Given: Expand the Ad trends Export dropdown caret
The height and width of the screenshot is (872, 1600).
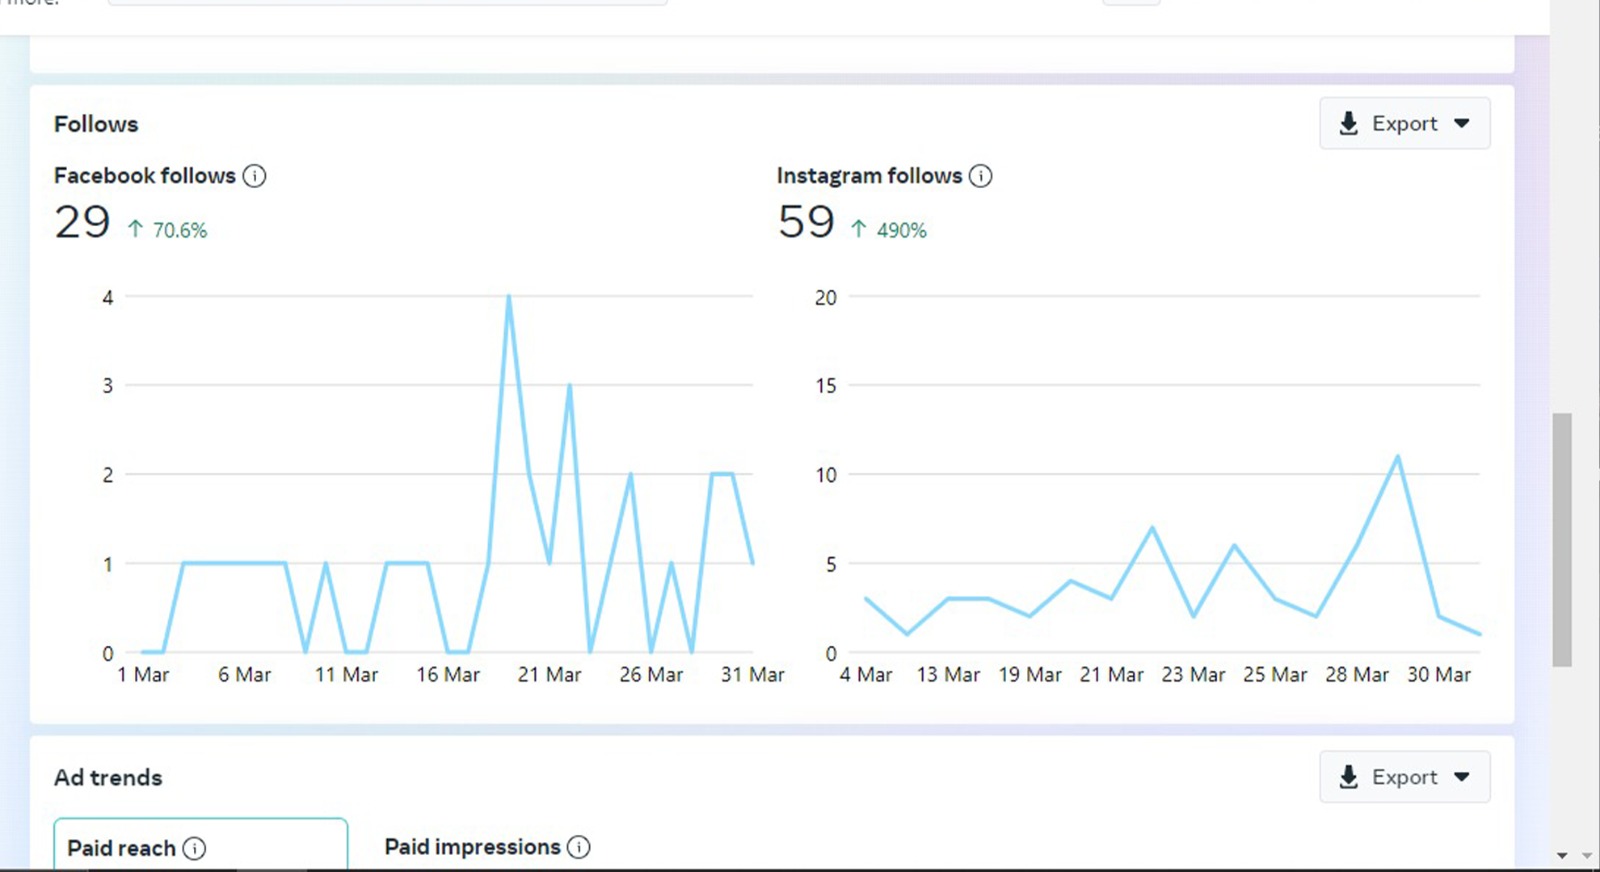Looking at the screenshot, I should tap(1462, 777).
